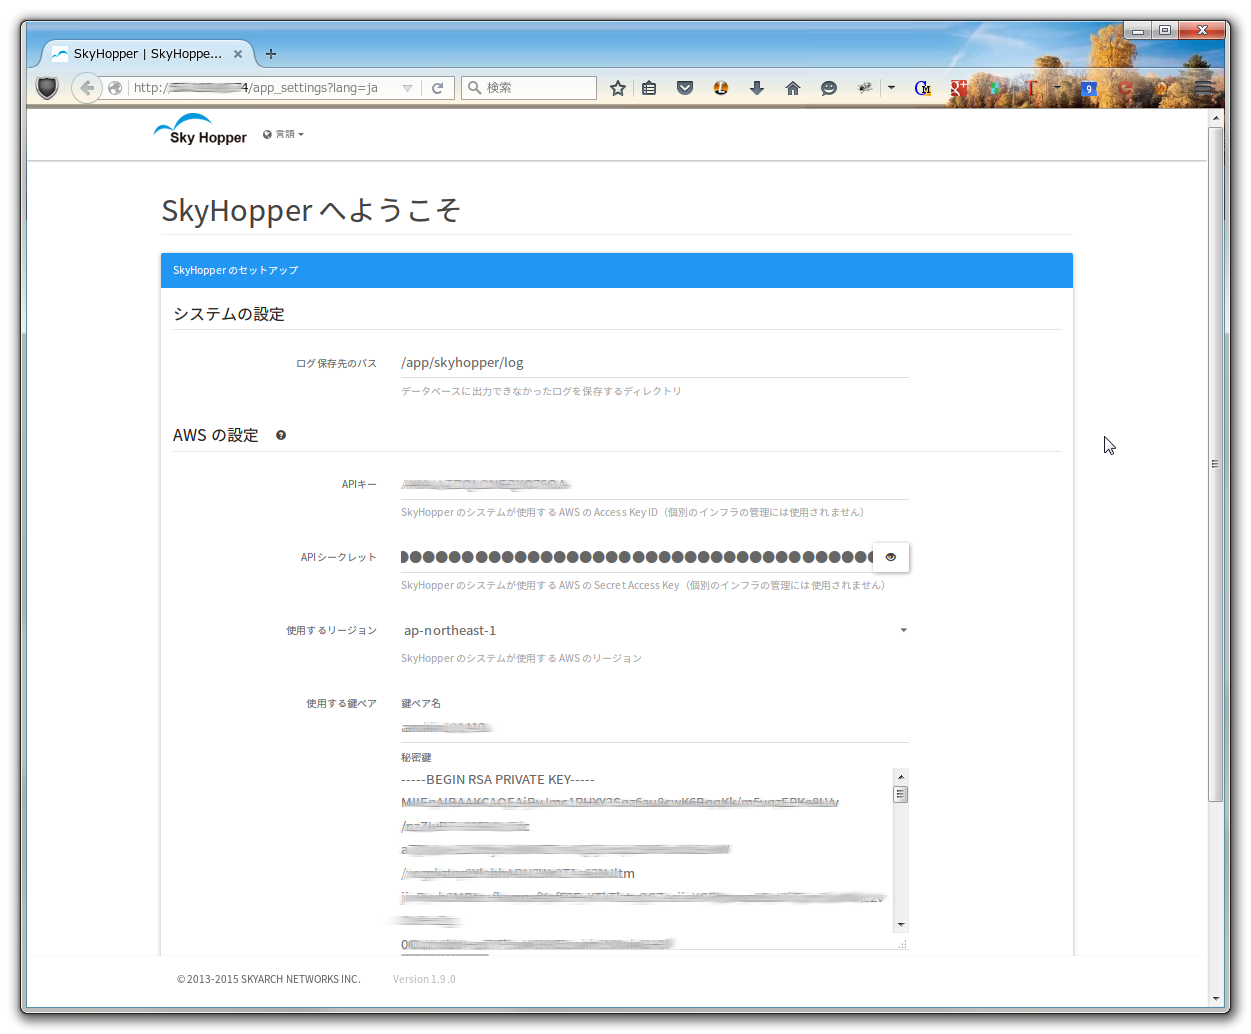
Task: Show the API secret with eye button
Action: pyautogui.click(x=891, y=557)
